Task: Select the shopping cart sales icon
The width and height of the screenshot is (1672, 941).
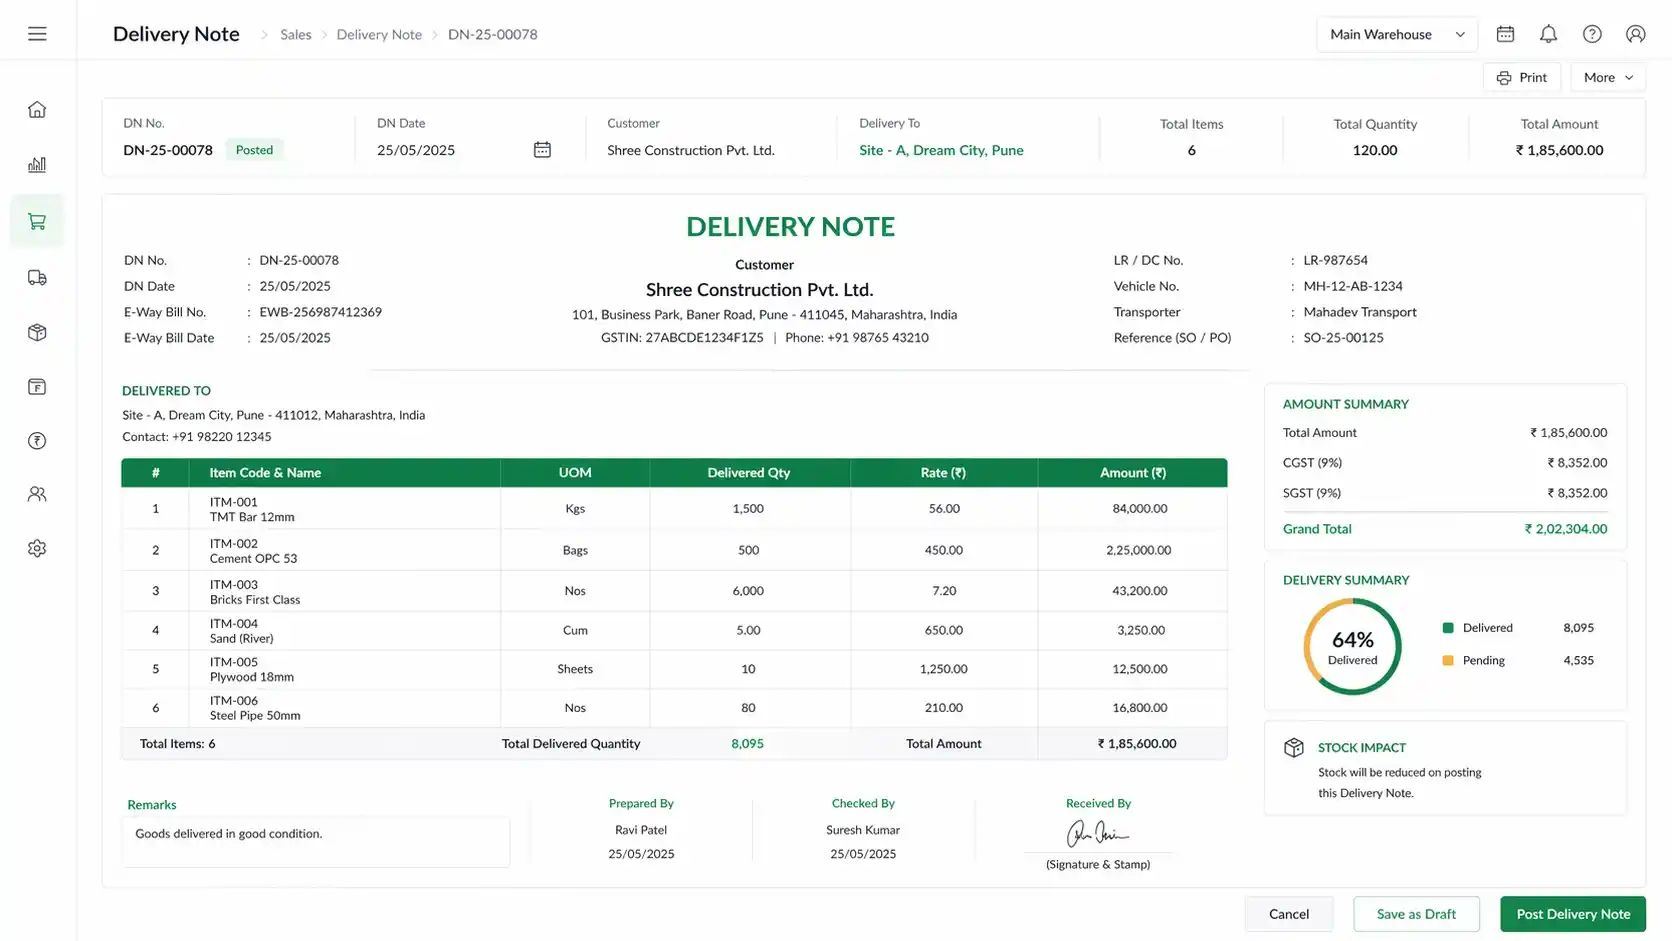Action: pyautogui.click(x=37, y=221)
